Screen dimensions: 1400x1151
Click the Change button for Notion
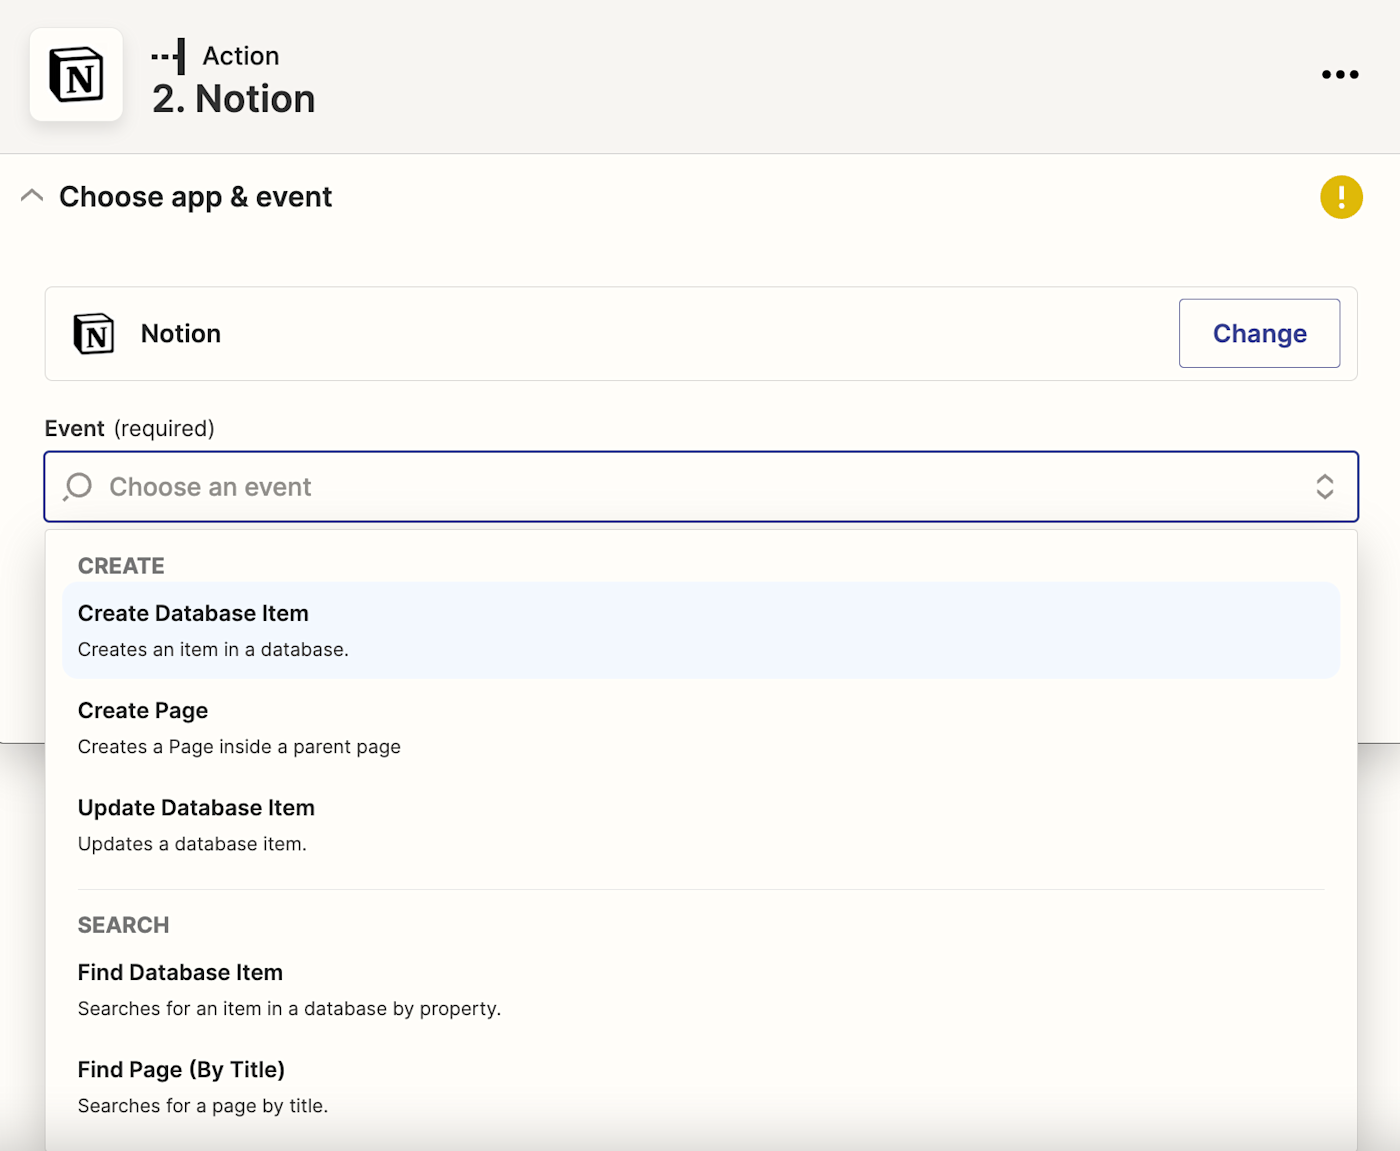pyautogui.click(x=1259, y=333)
